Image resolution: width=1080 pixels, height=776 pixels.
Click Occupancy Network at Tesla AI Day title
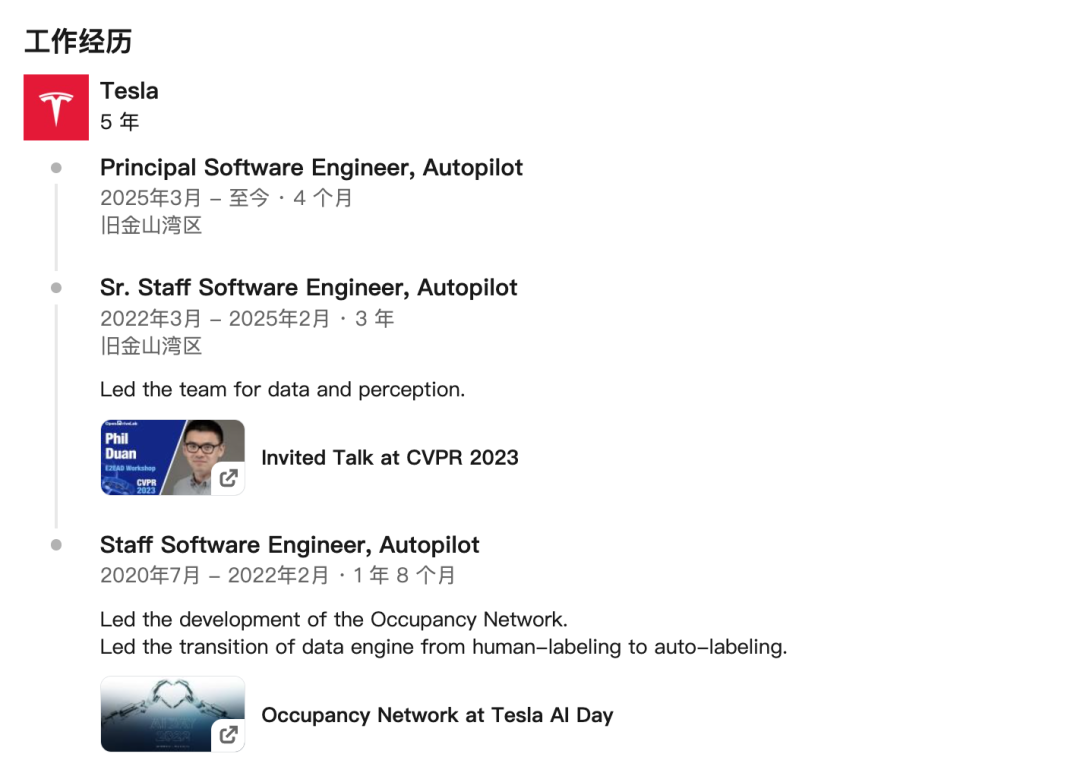437,715
